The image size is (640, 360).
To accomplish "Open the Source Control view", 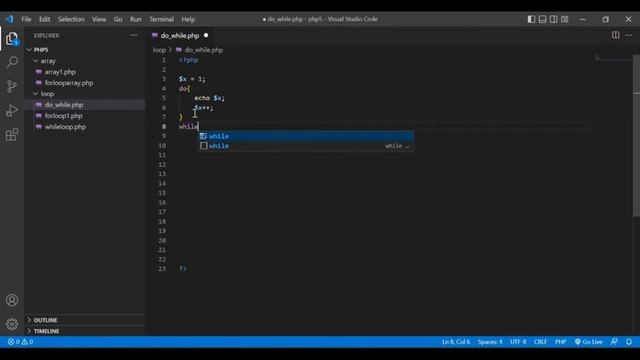I will pyautogui.click(x=12, y=86).
